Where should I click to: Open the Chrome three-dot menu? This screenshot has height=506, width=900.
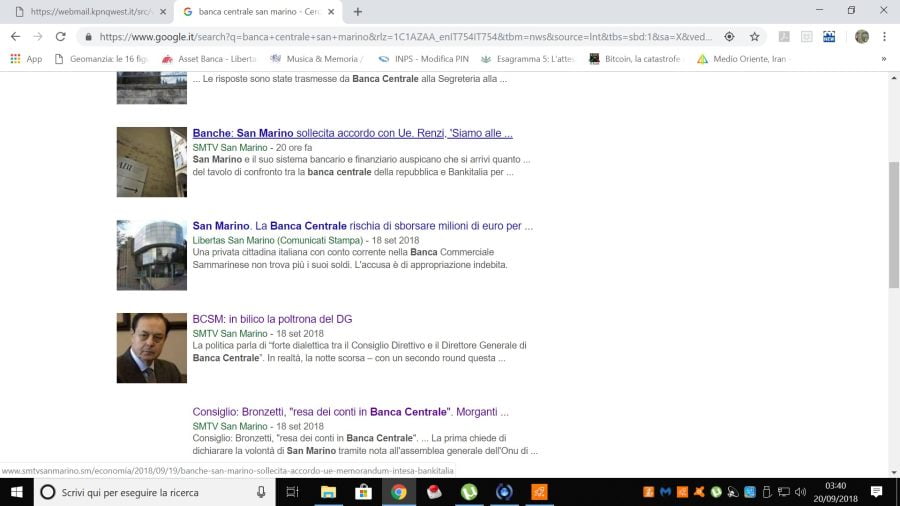click(x=885, y=37)
